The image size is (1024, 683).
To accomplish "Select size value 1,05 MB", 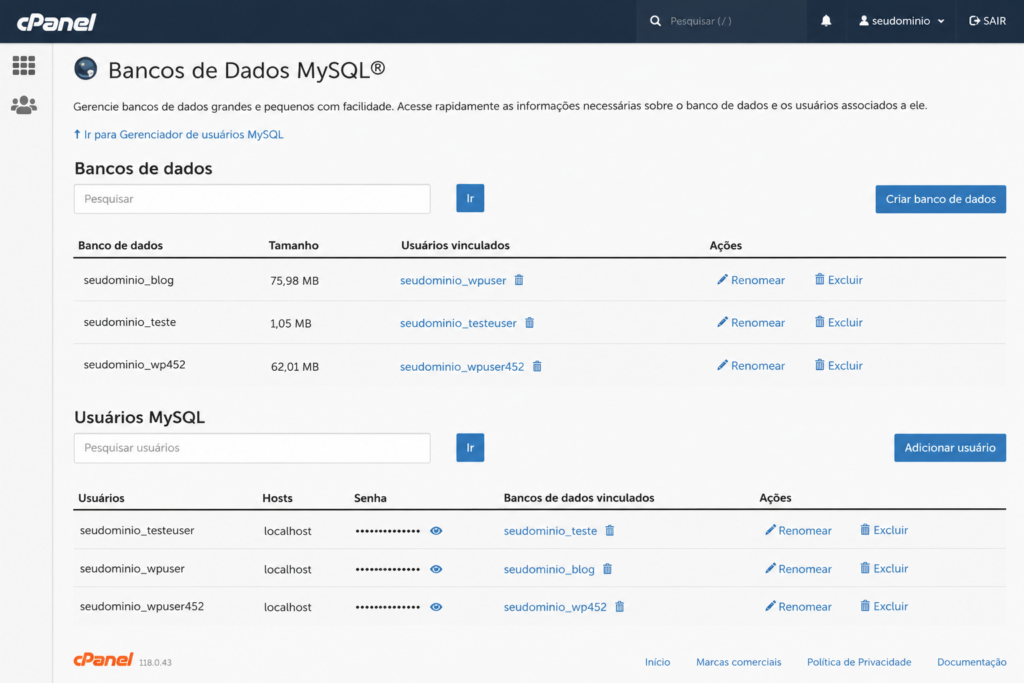I will point(291,323).
